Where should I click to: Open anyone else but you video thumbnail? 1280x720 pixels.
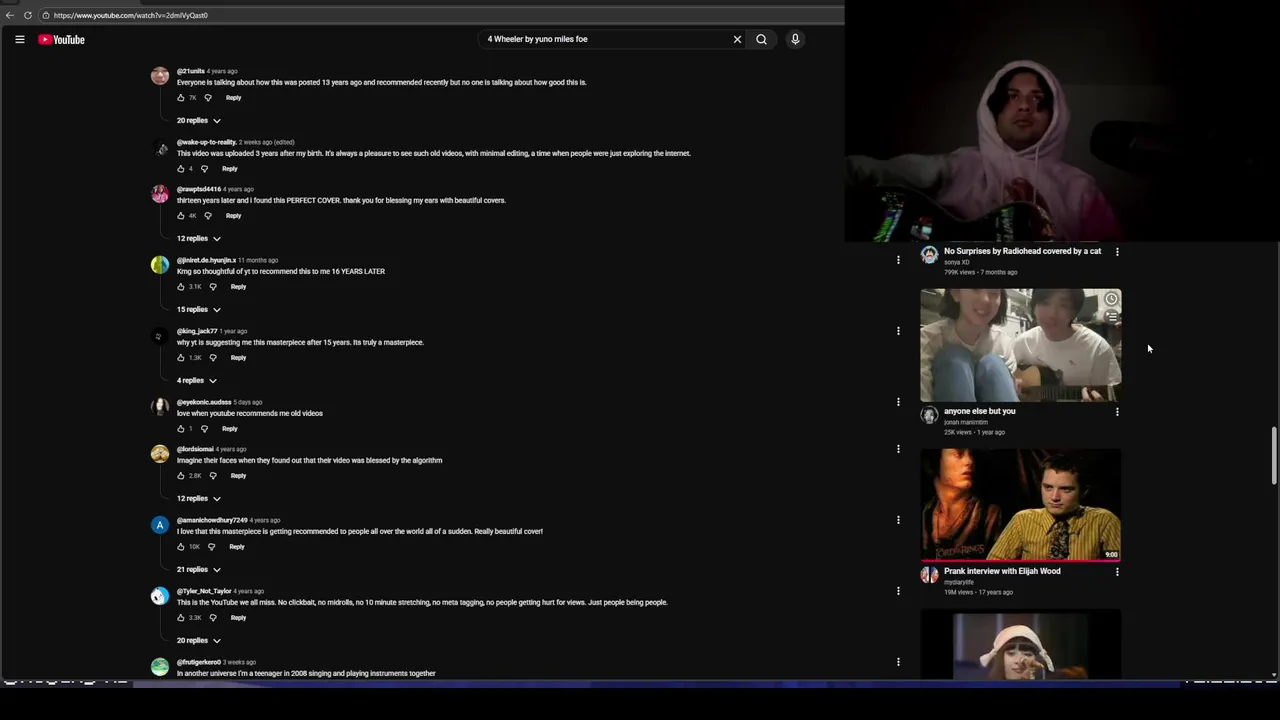tap(1021, 345)
